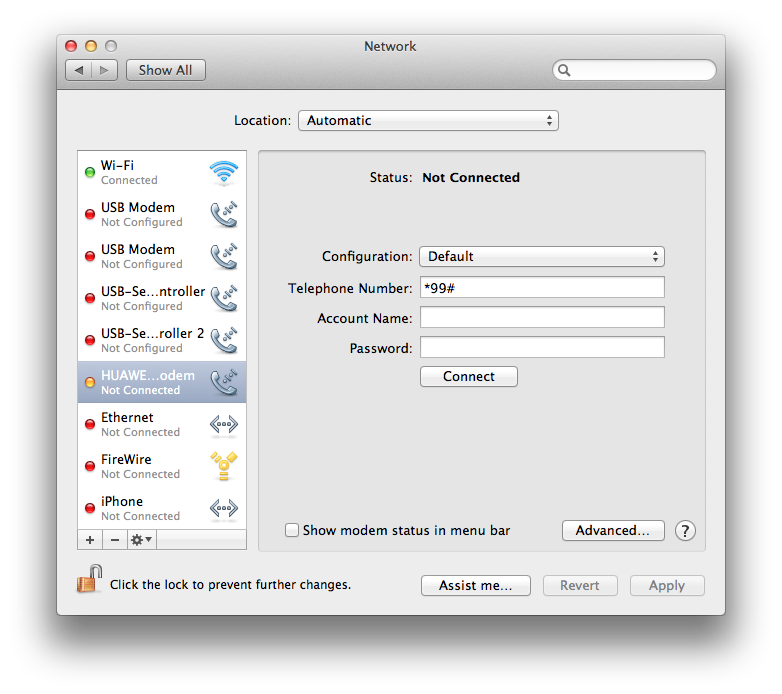
Task: Click the red Ethernet status dot
Action: [x=90, y=424]
